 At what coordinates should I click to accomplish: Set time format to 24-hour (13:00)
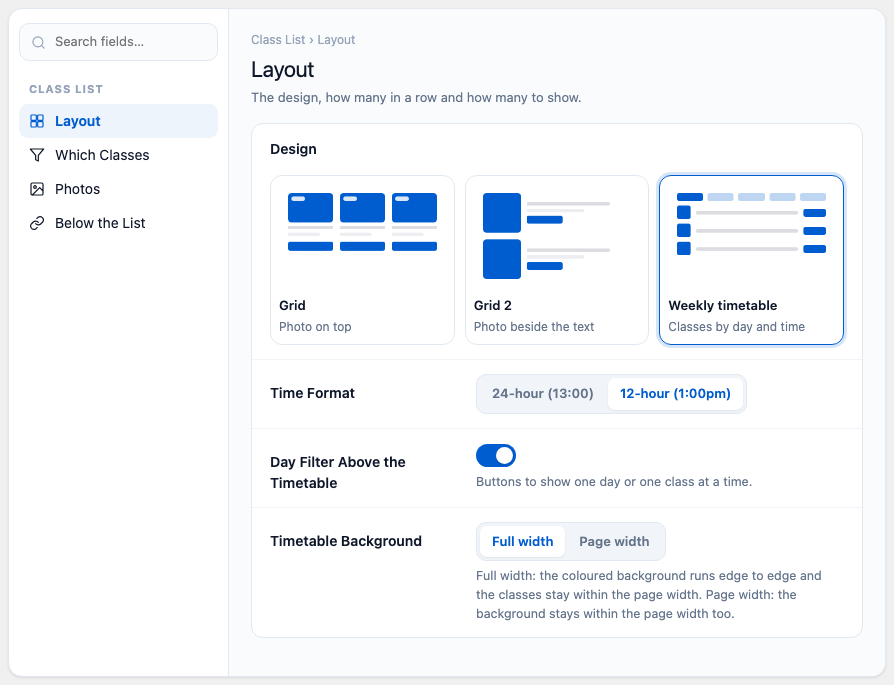click(x=543, y=394)
